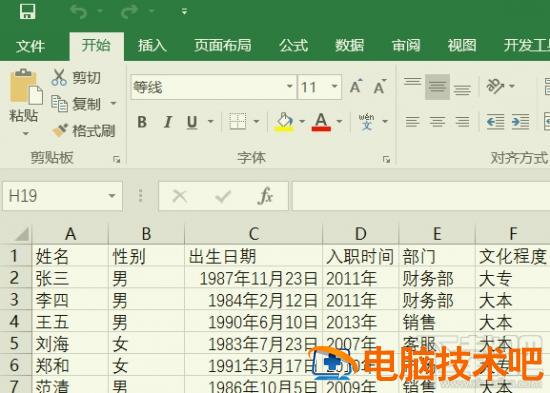Open the font name dropdown
550x393 pixels.
pyautogui.click(x=289, y=86)
